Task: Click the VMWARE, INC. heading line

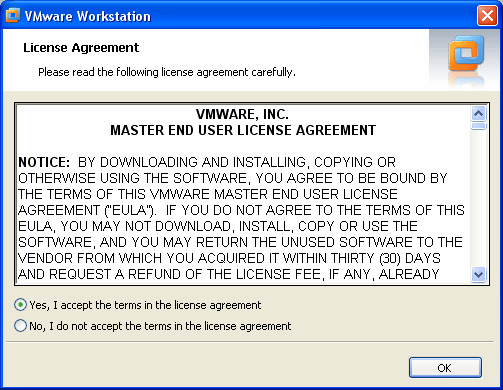Action: [x=242, y=114]
